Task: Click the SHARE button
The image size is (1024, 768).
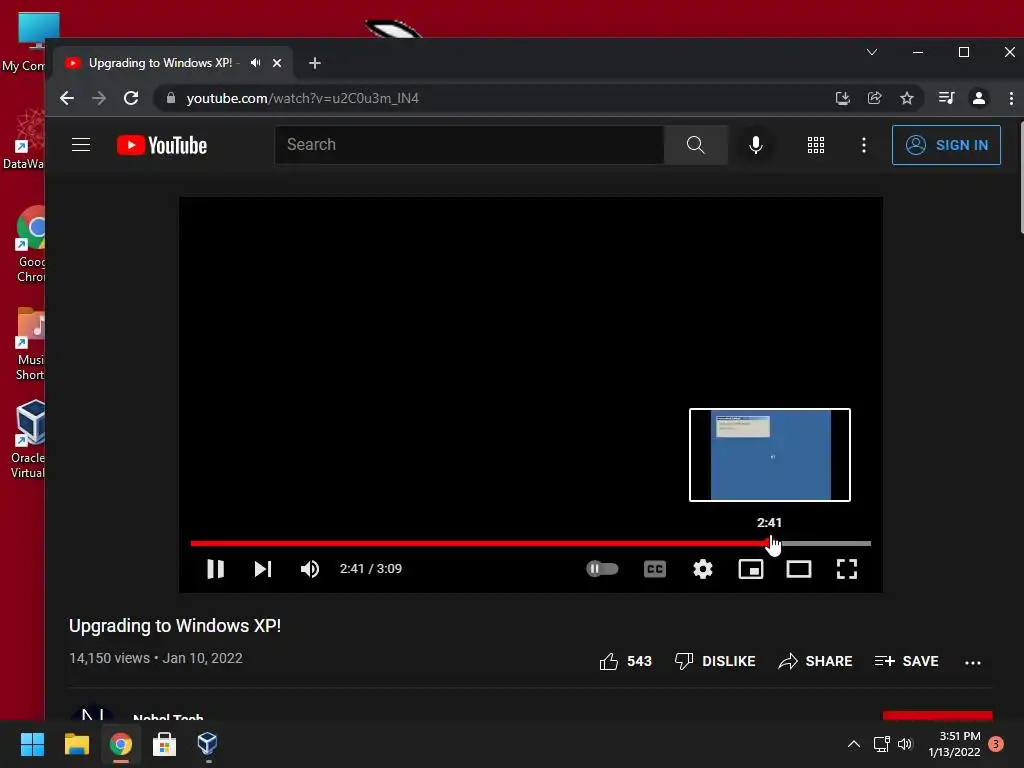Action: [x=815, y=661]
